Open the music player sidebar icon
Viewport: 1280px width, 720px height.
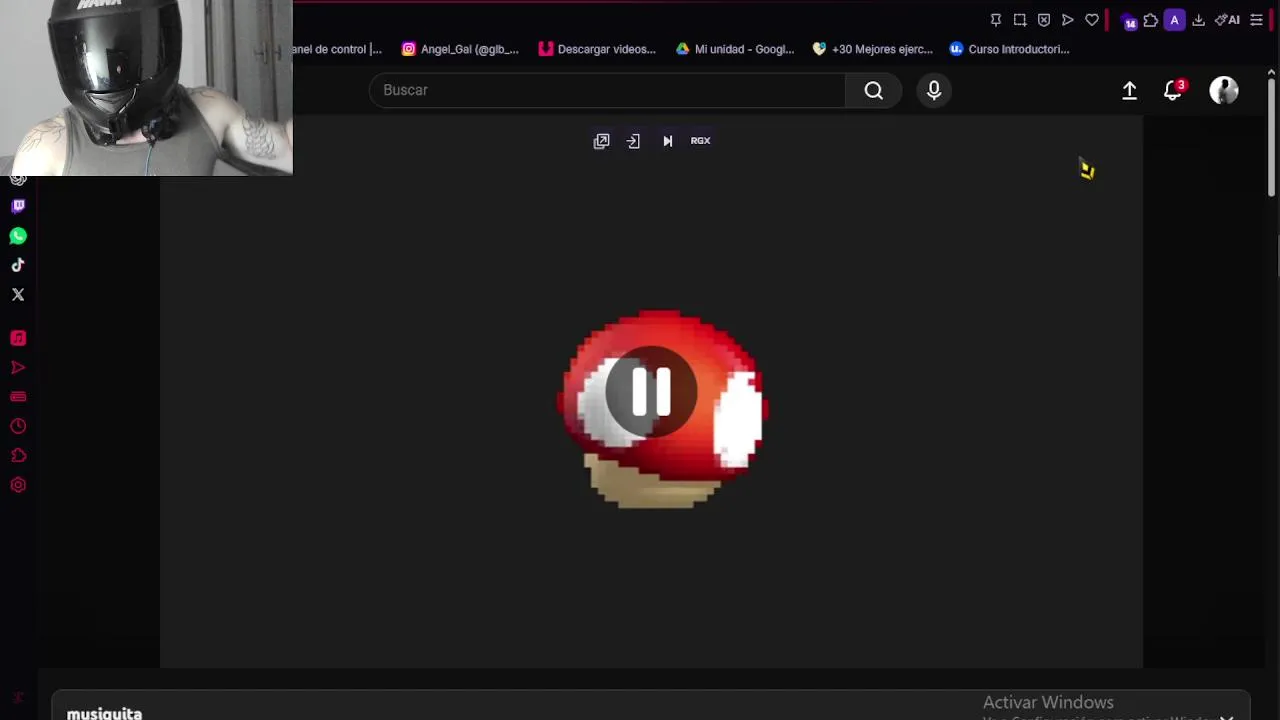[x=18, y=338]
